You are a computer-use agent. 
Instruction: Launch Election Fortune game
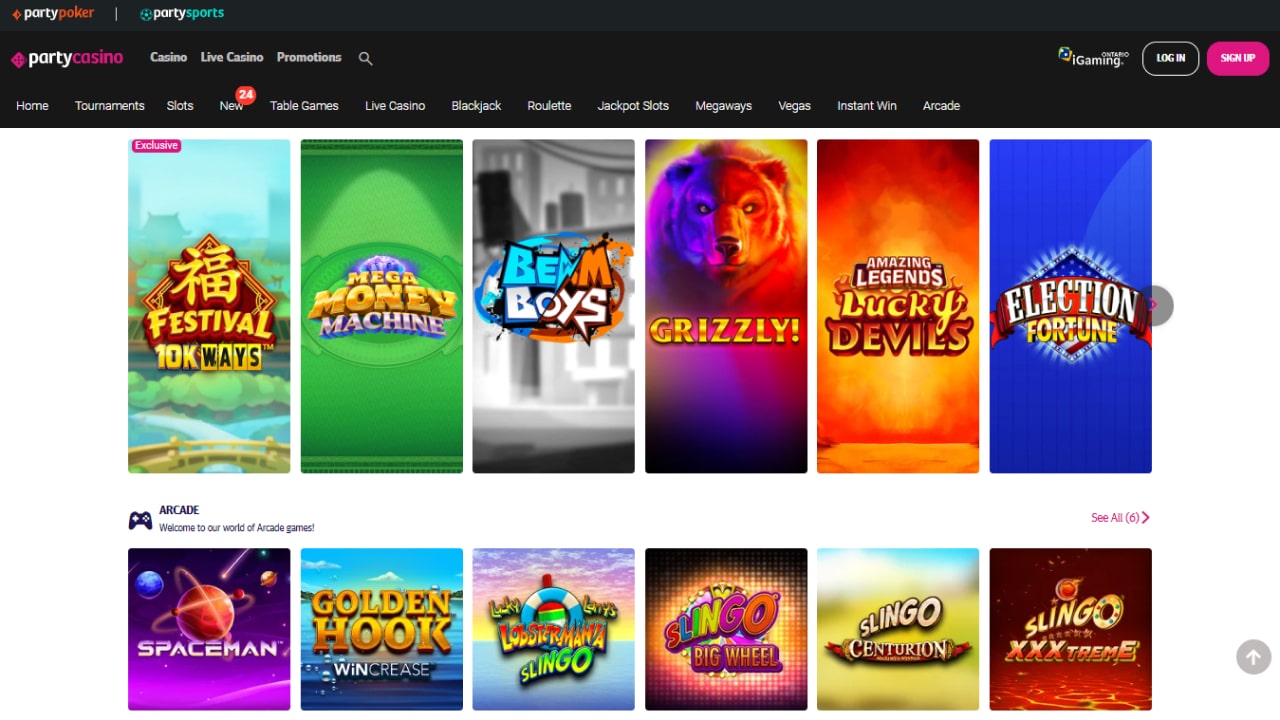point(1070,306)
